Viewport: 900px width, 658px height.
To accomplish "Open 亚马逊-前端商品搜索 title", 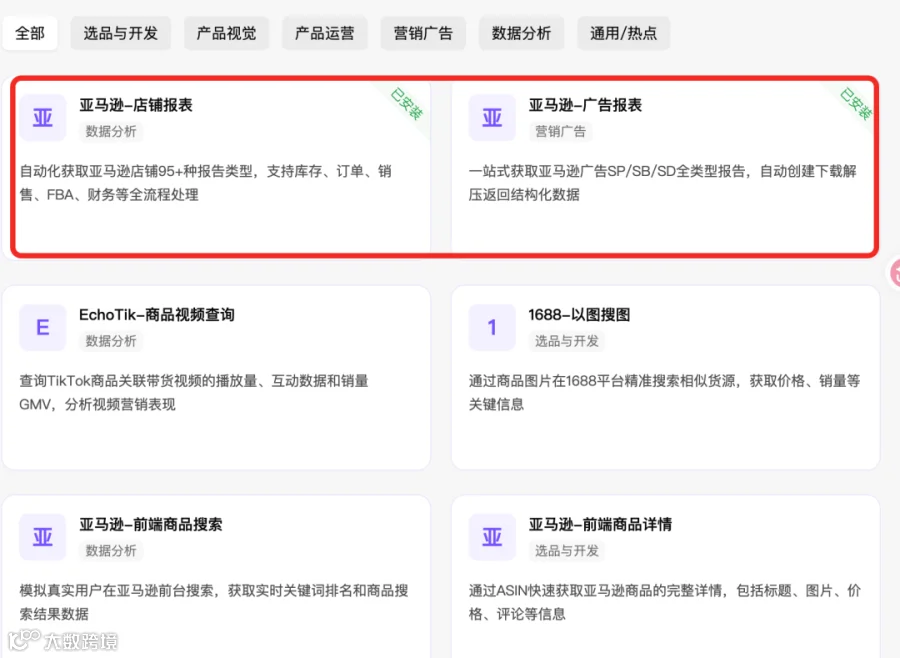I will tap(151, 524).
